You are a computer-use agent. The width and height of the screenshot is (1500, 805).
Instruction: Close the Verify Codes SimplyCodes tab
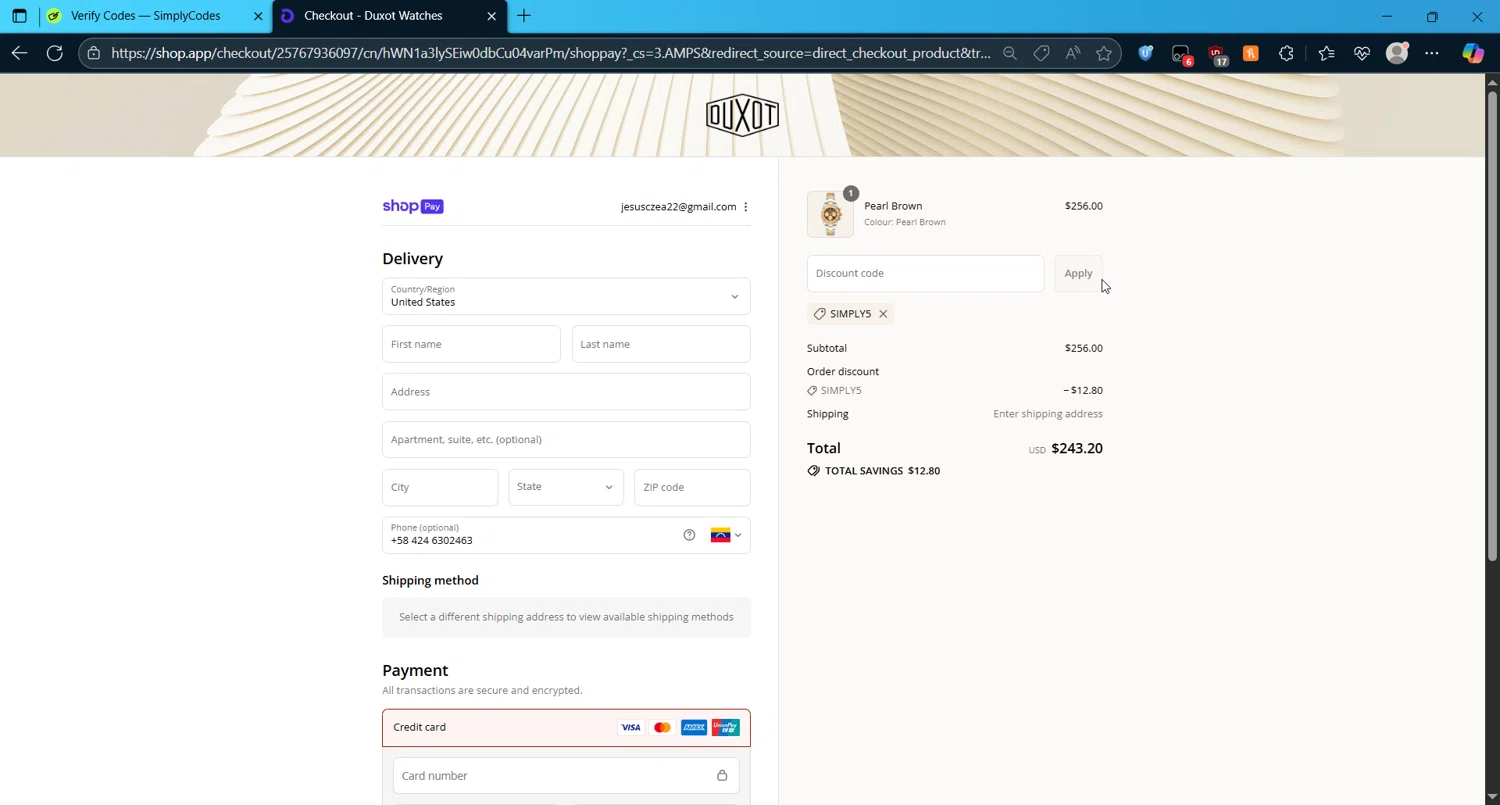(257, 16)
